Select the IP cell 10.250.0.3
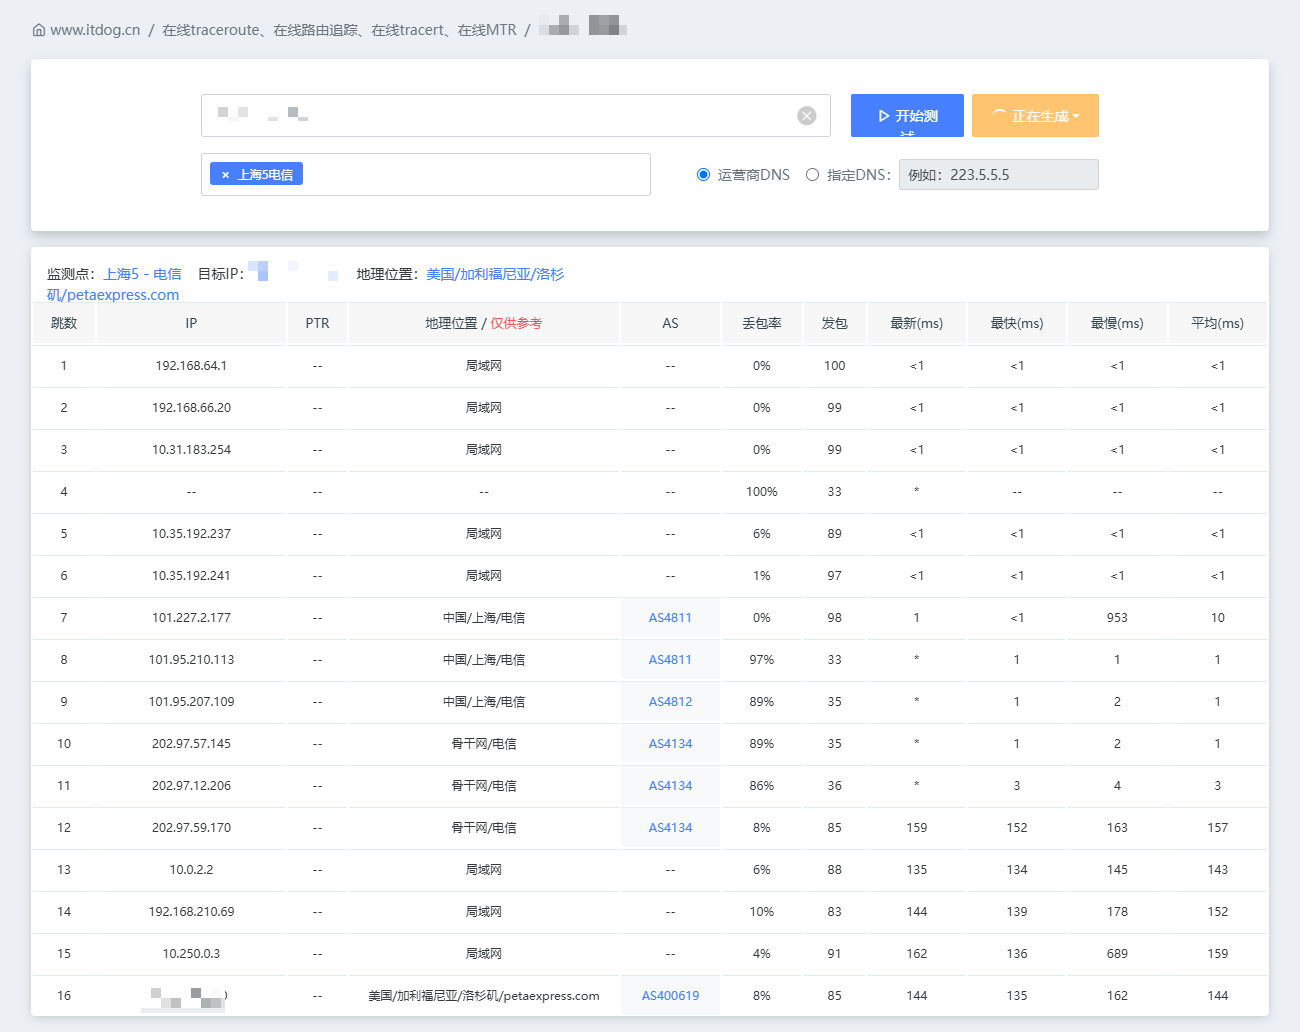 click(x=191, y=954)
